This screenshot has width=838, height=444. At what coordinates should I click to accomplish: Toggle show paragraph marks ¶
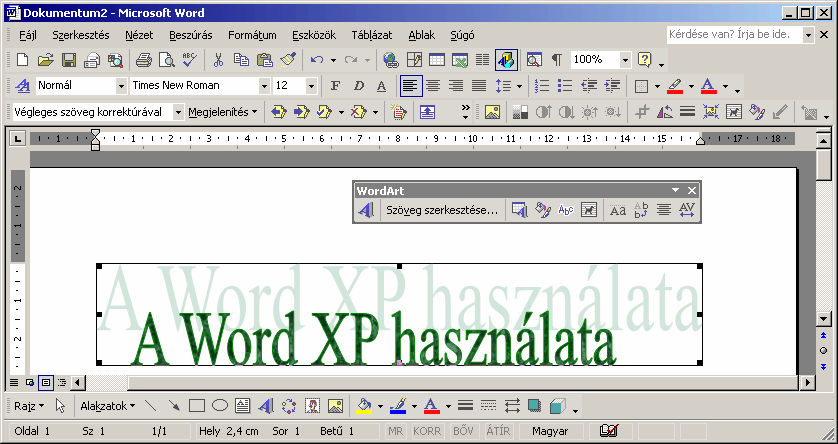pos(556,60)
